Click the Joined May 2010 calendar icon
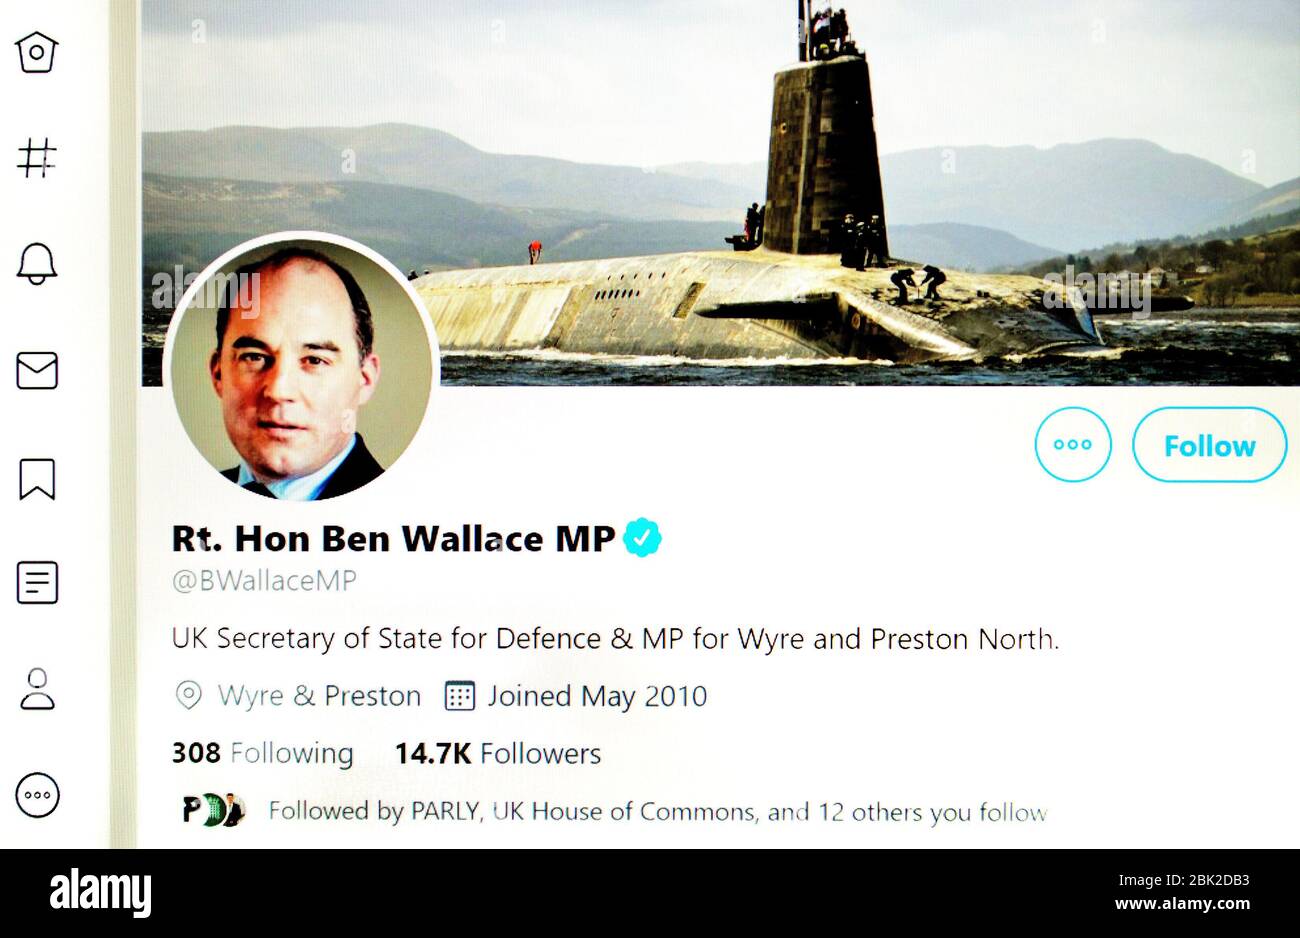Image resolution: width=1300 pixels, height=938 pixels. coord(459,695)
